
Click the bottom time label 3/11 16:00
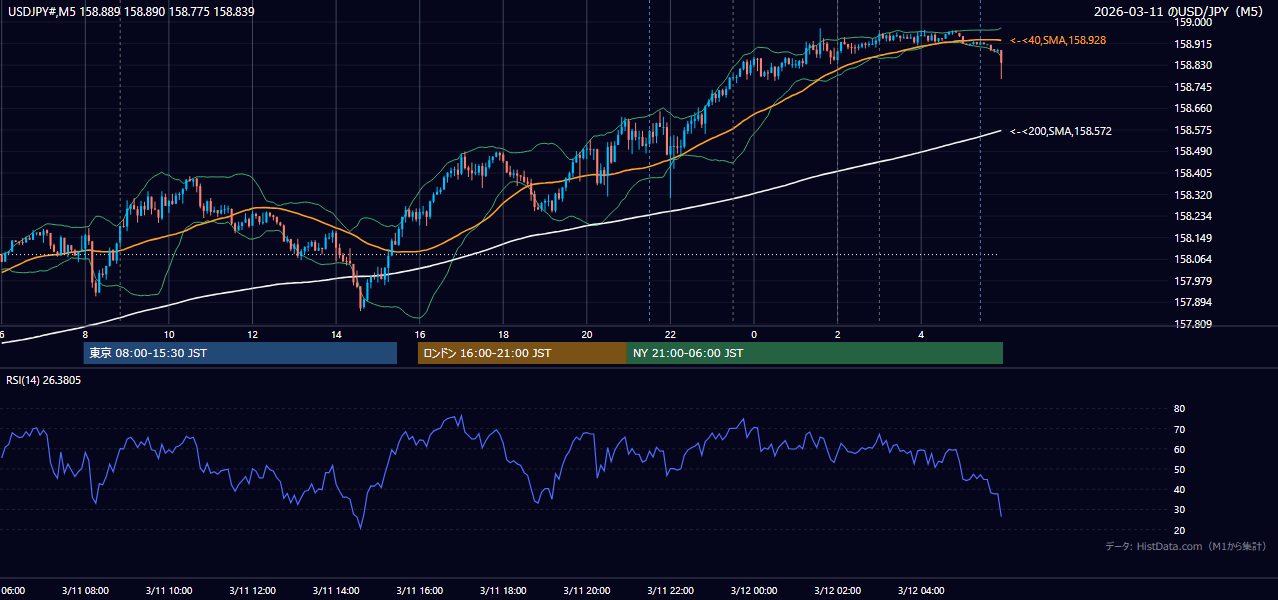tap(419, 591)
